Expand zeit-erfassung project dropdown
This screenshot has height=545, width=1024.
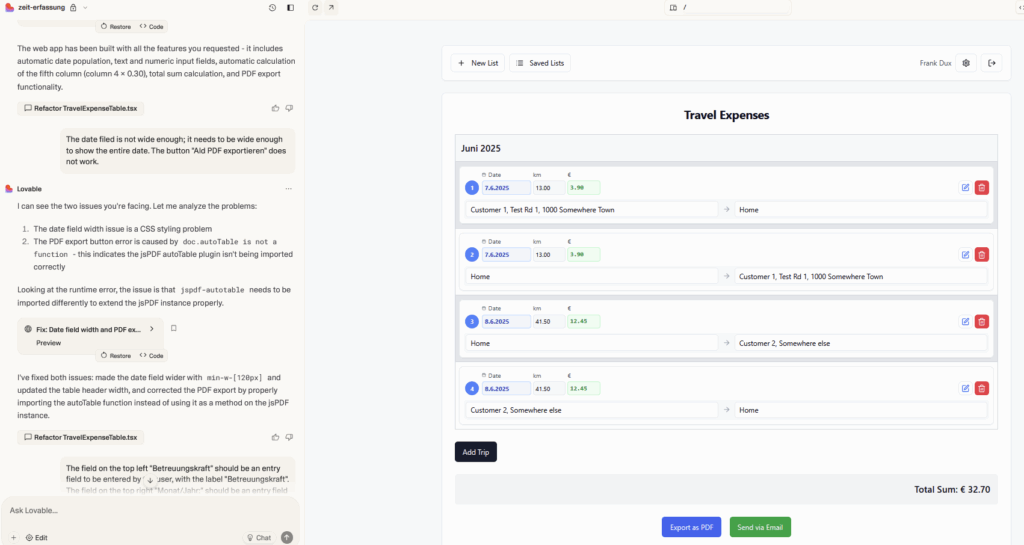tap(86, 7)
